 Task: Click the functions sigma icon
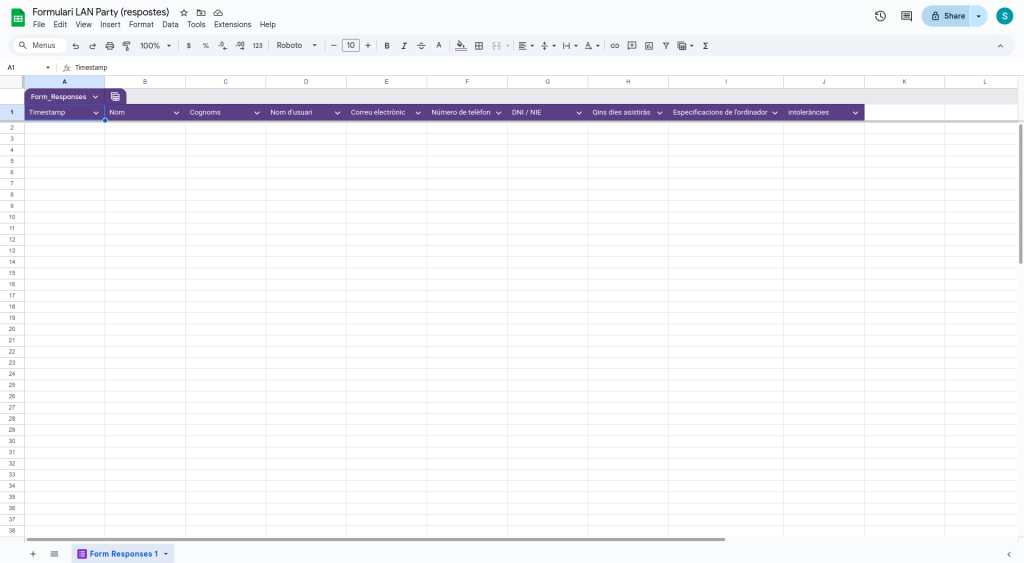pos(706,46)
